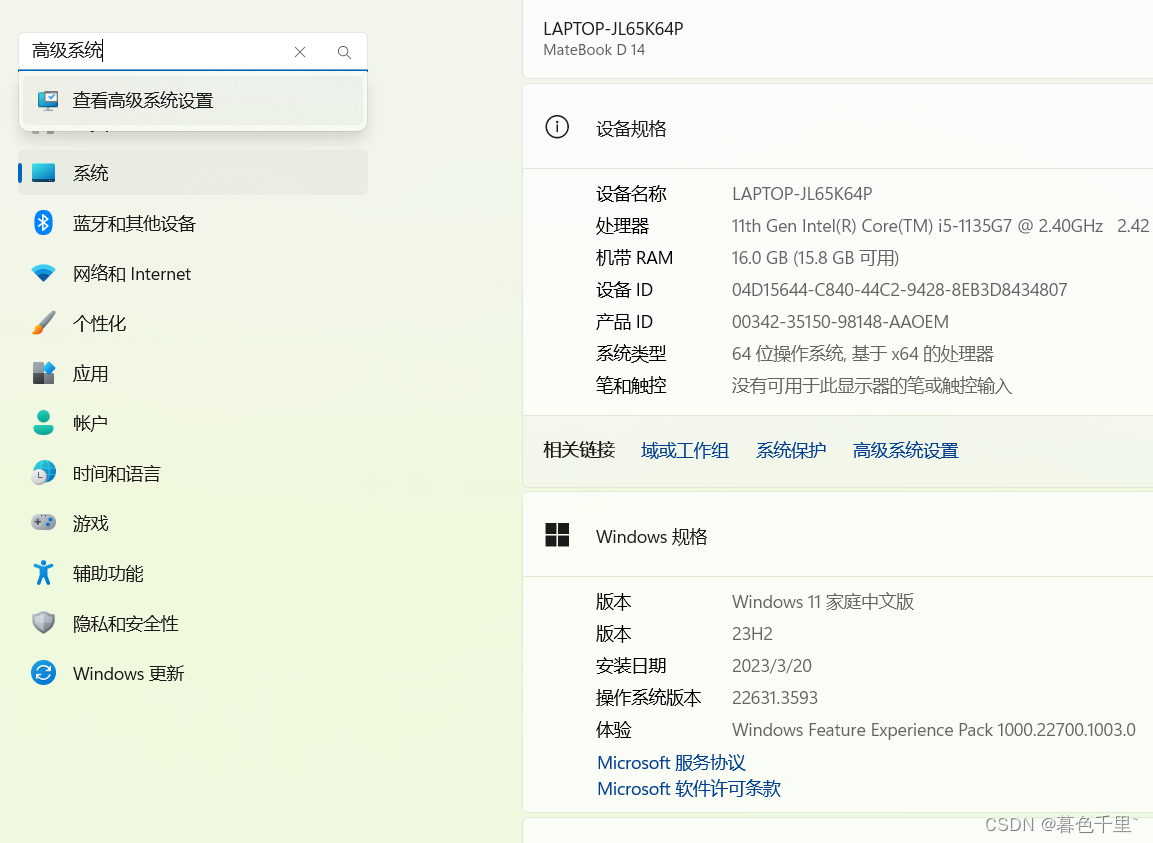The width and height of the screenshot is (1153, 843).
Task: Click the accessibility figure icon
Action: click(43, 573)
